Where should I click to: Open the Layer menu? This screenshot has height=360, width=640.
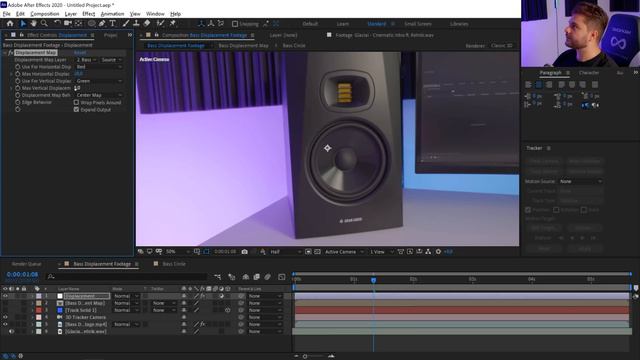coord(71,14)
